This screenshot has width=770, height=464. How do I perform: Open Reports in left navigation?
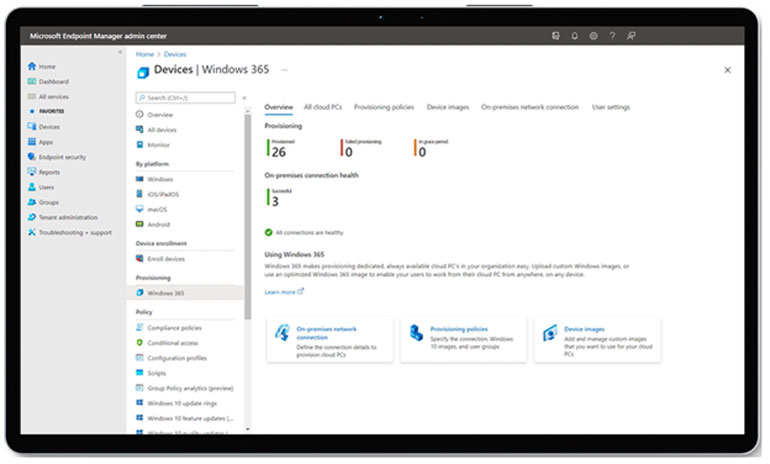tap(44, 172)
